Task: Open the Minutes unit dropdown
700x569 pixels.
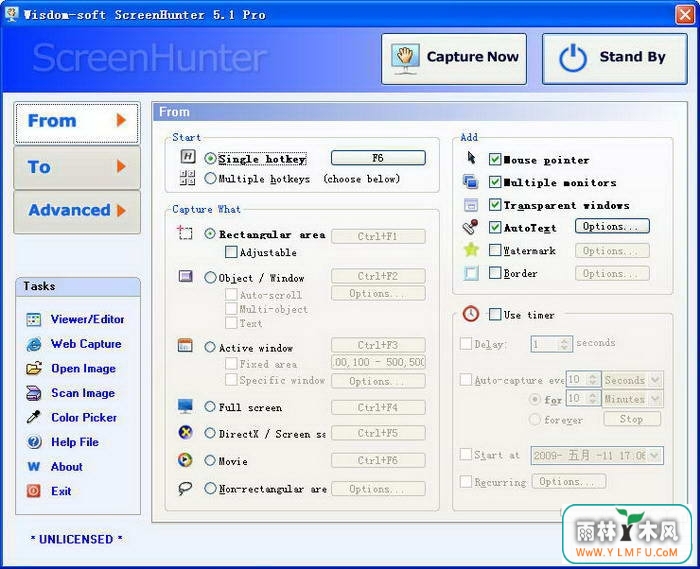Action: (654, 399)
